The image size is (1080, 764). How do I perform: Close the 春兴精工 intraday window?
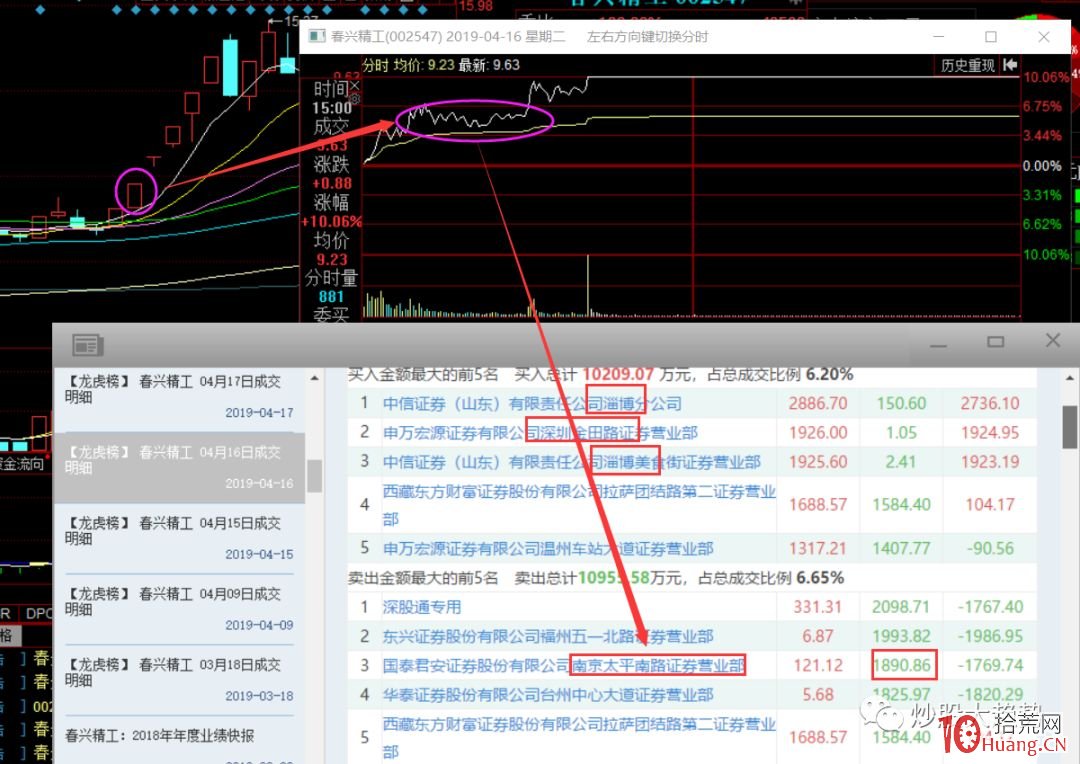tap(1043, 37)
